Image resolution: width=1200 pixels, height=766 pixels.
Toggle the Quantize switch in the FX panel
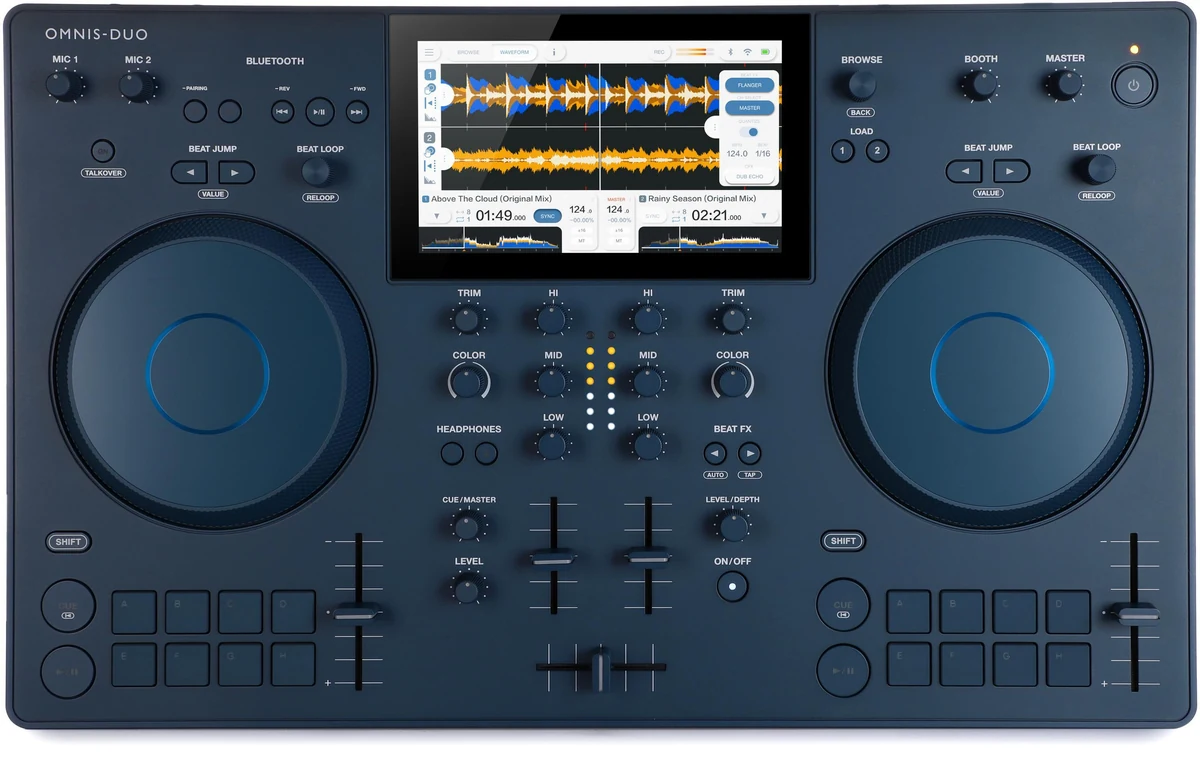pos(749,132)
